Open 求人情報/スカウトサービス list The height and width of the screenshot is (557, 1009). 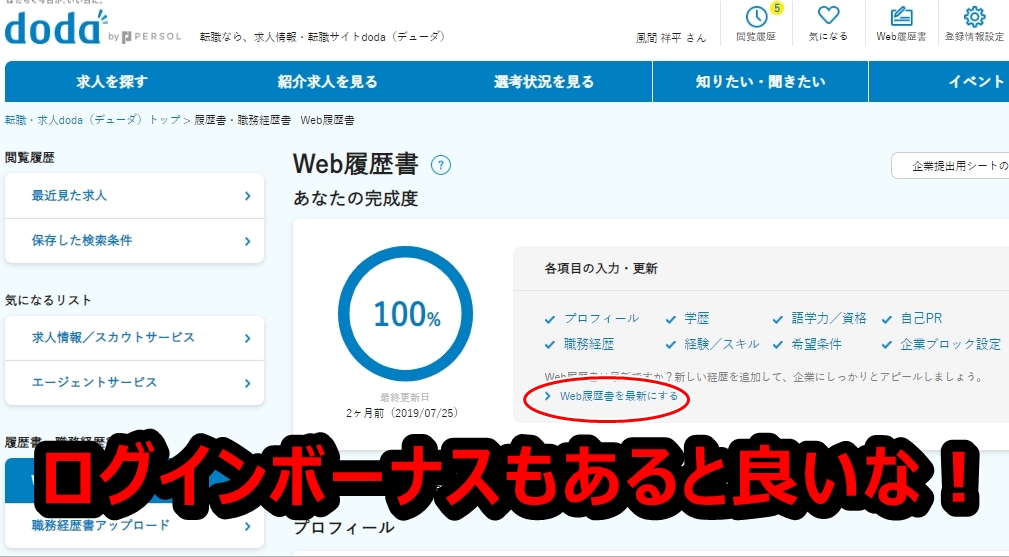point(134,338)
